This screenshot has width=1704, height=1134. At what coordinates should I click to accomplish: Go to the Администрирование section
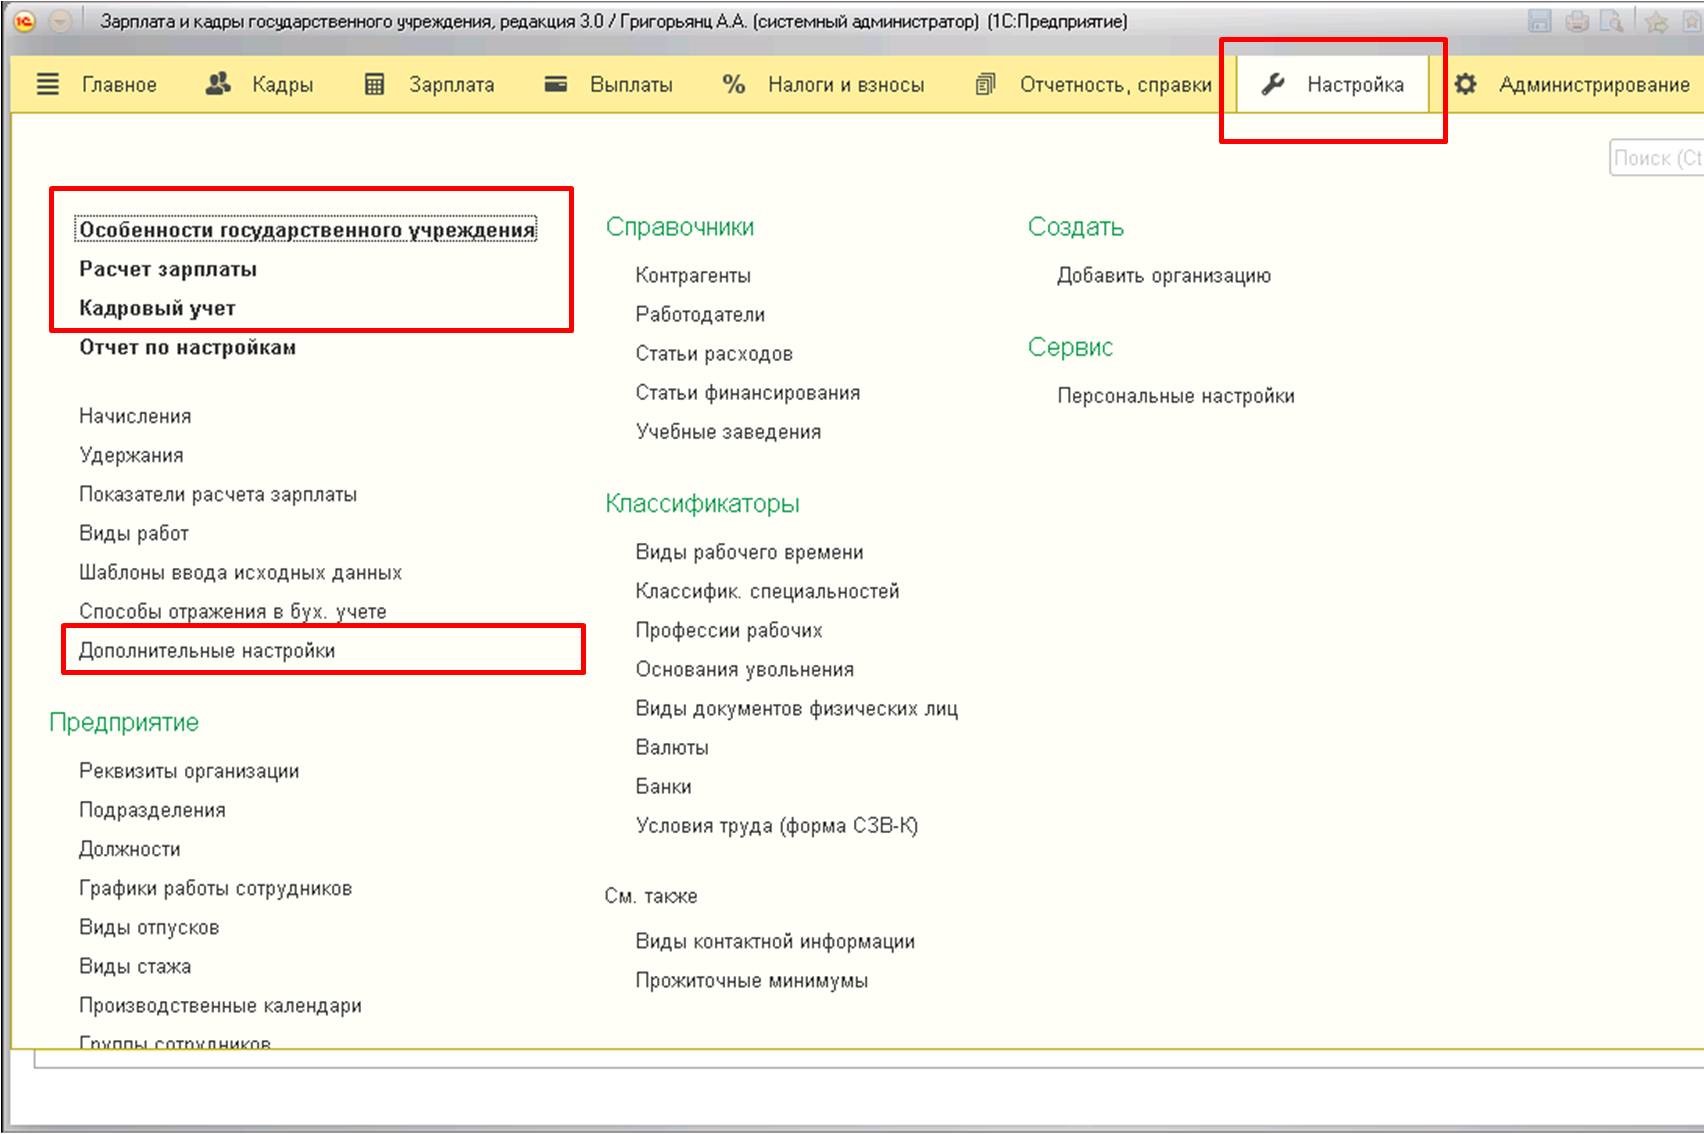(1572, 85)
